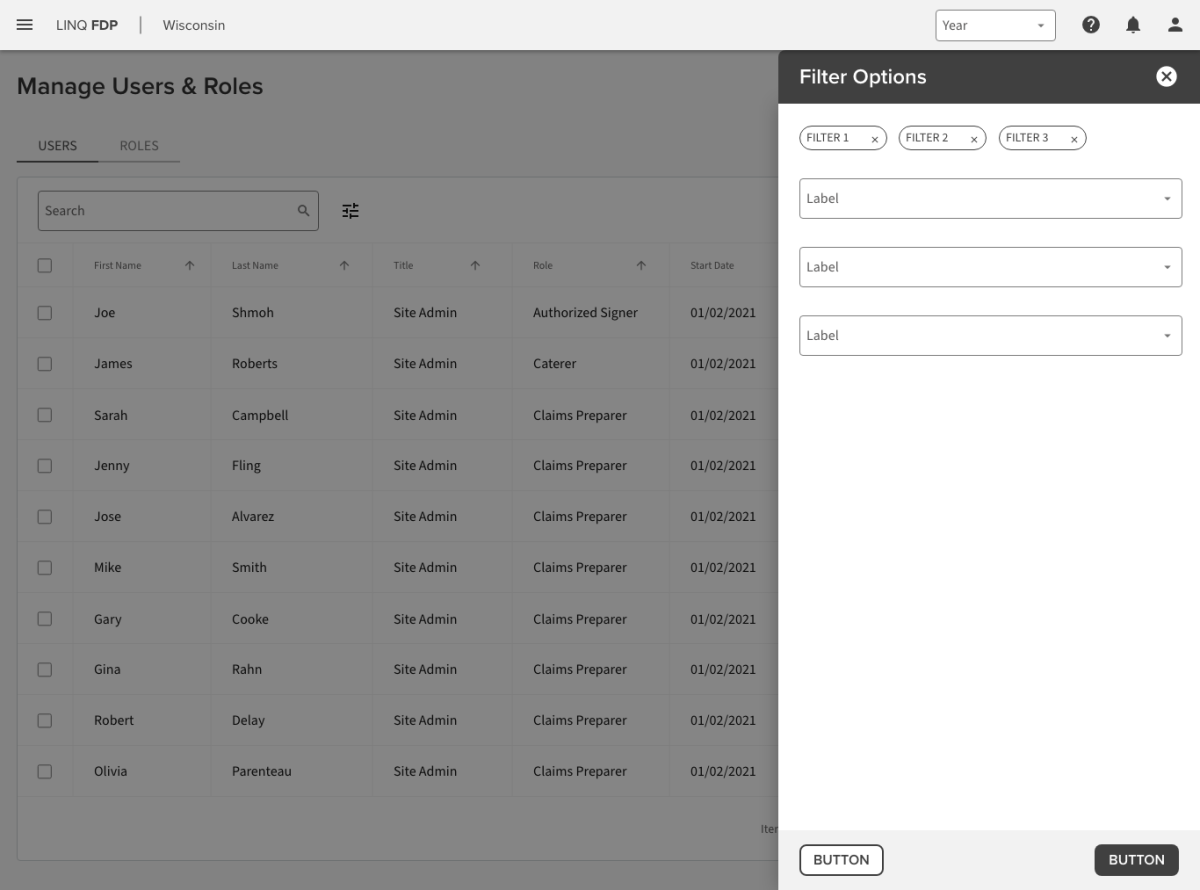Image resolution: width=1200 pixels, height=890 pixels.
Task: Click the outlined BUTTON in panel footer
Action: (x=841, y=860)
